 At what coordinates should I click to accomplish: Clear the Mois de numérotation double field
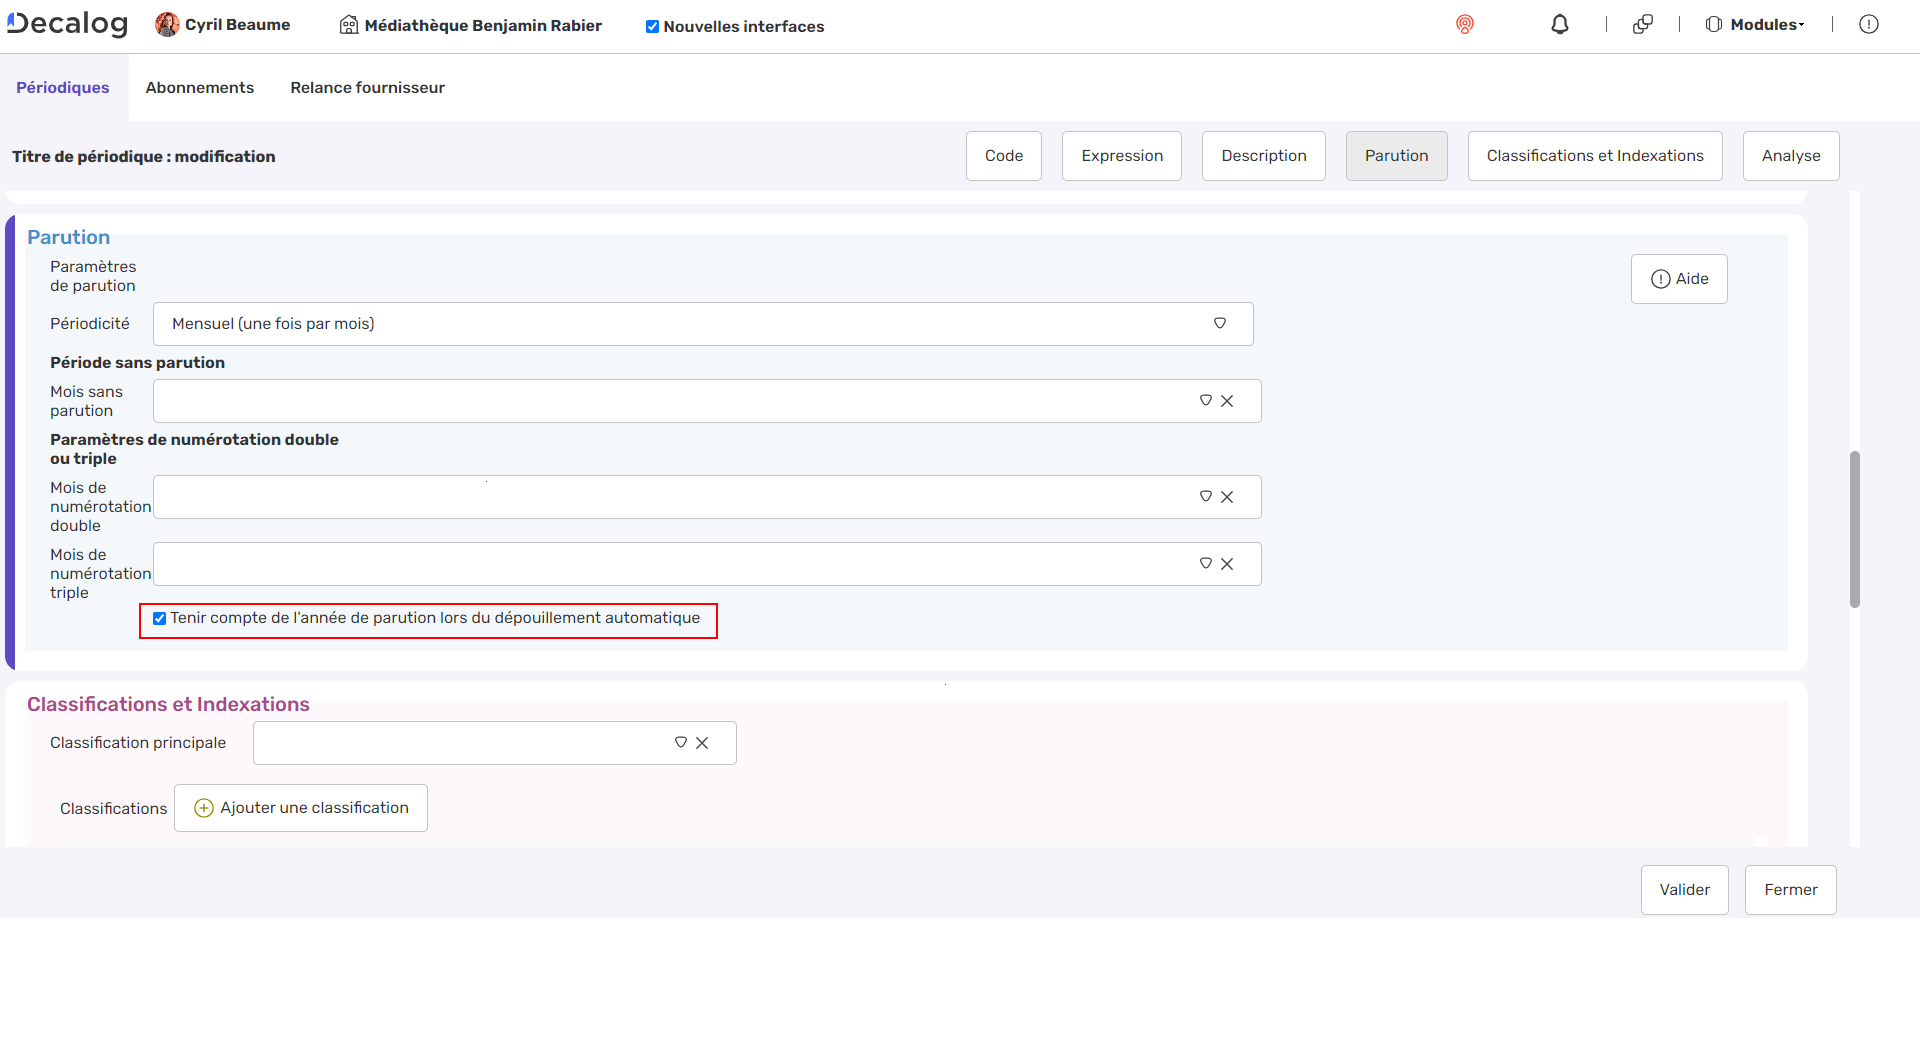1227,497
